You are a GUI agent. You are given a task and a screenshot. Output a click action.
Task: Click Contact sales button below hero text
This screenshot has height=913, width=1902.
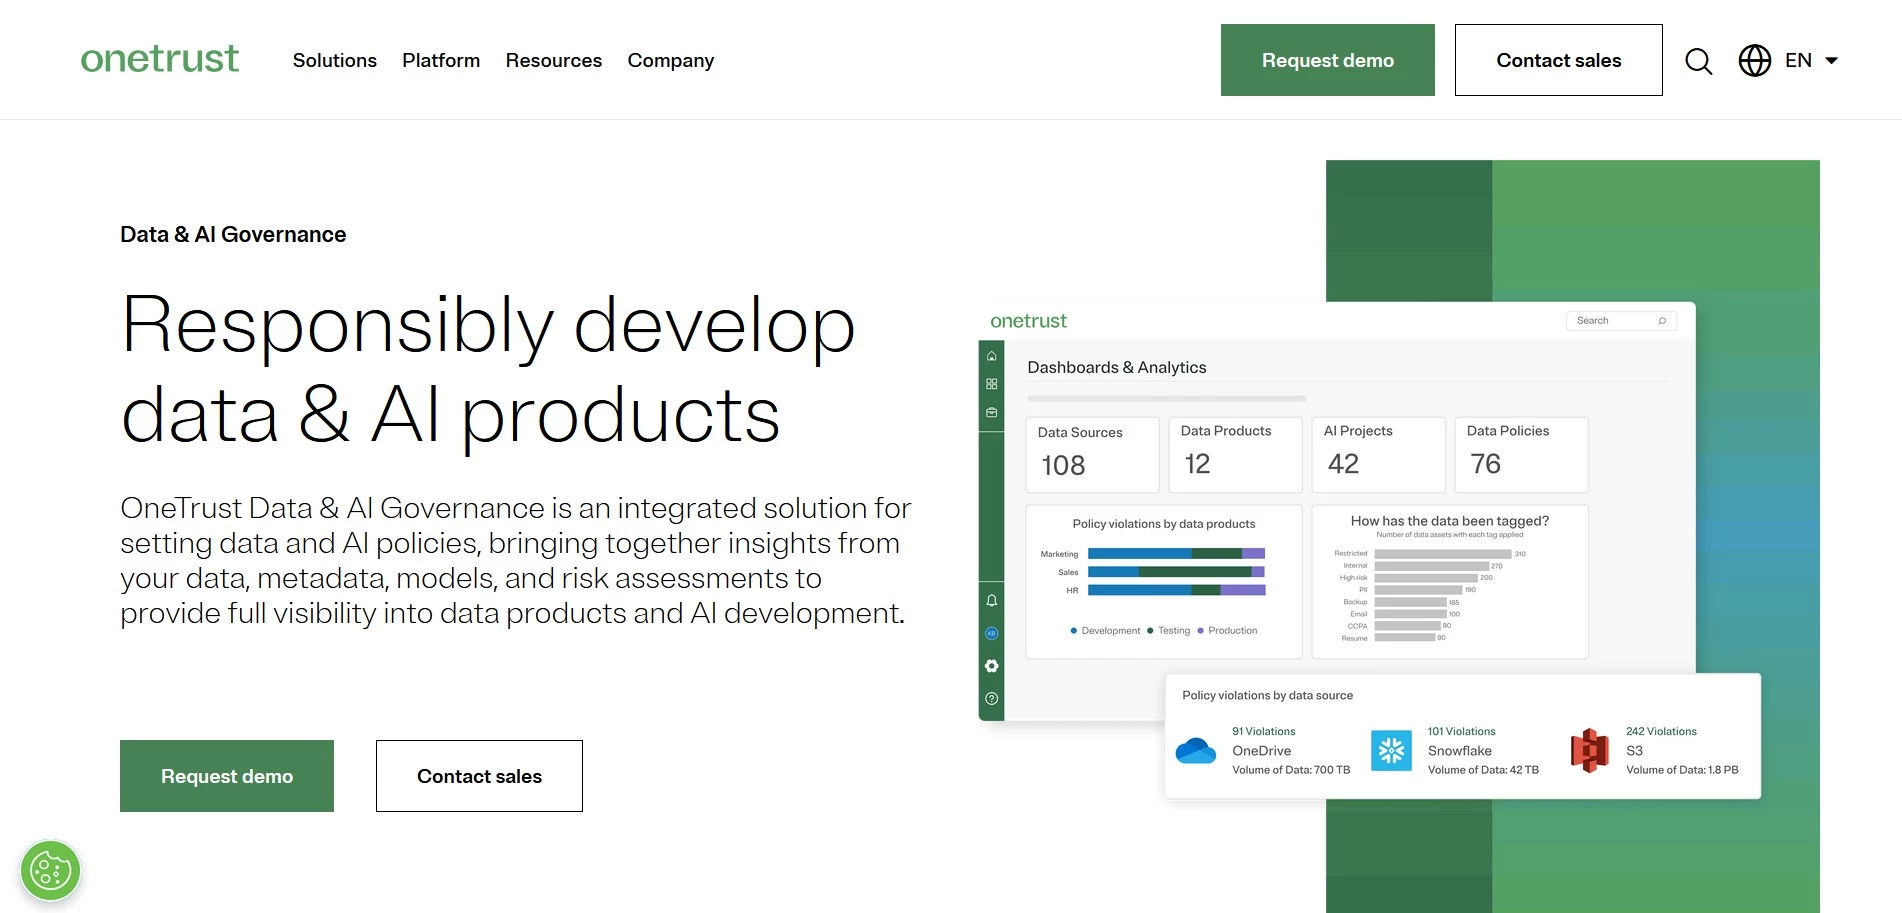[x=479, y=776]
